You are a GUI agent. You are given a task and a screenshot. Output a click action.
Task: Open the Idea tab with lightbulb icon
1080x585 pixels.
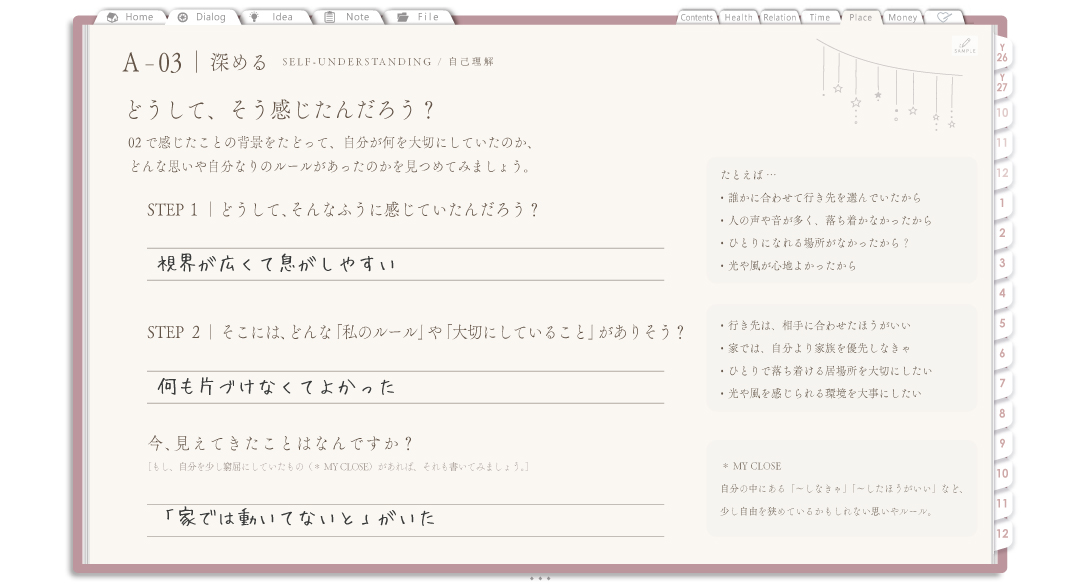tap(273, 17)
